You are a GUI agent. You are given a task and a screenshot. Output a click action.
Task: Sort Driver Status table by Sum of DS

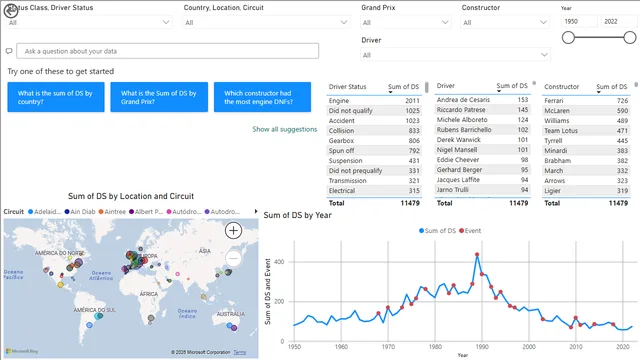[403, 87]
